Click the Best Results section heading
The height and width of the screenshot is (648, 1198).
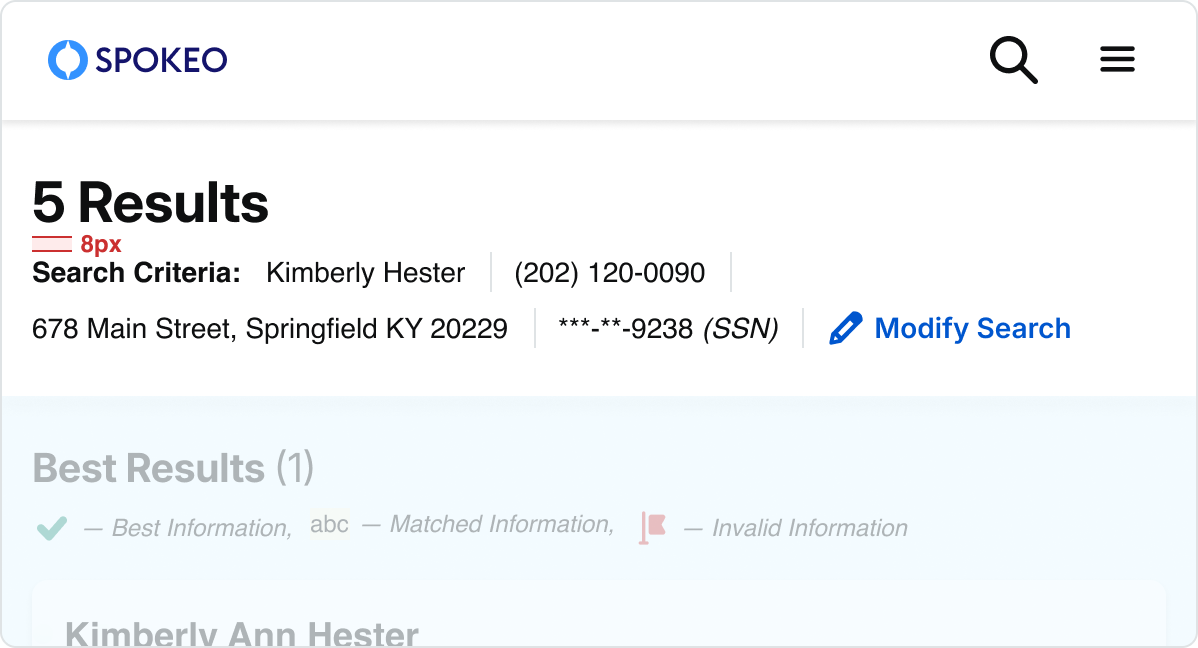point(148,468)
